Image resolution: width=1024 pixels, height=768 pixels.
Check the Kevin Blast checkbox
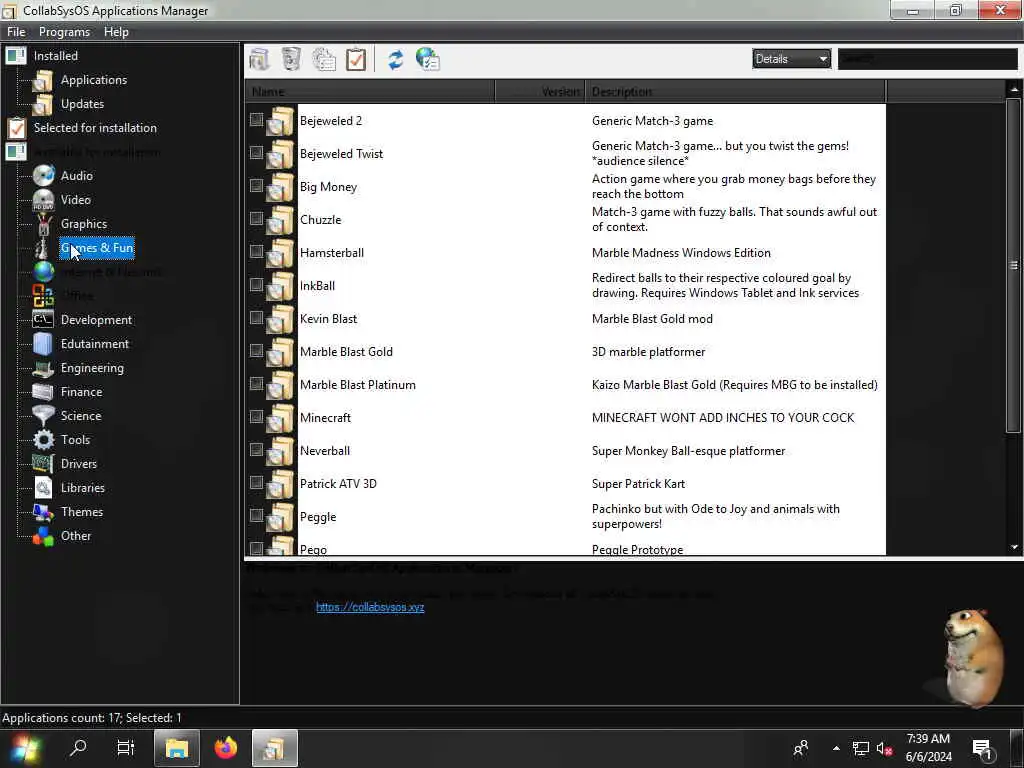coord(257,317)
